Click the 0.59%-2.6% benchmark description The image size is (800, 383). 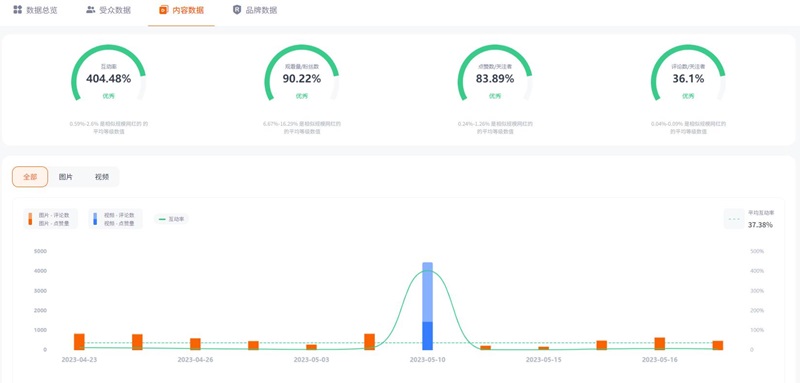coord(109,127)
